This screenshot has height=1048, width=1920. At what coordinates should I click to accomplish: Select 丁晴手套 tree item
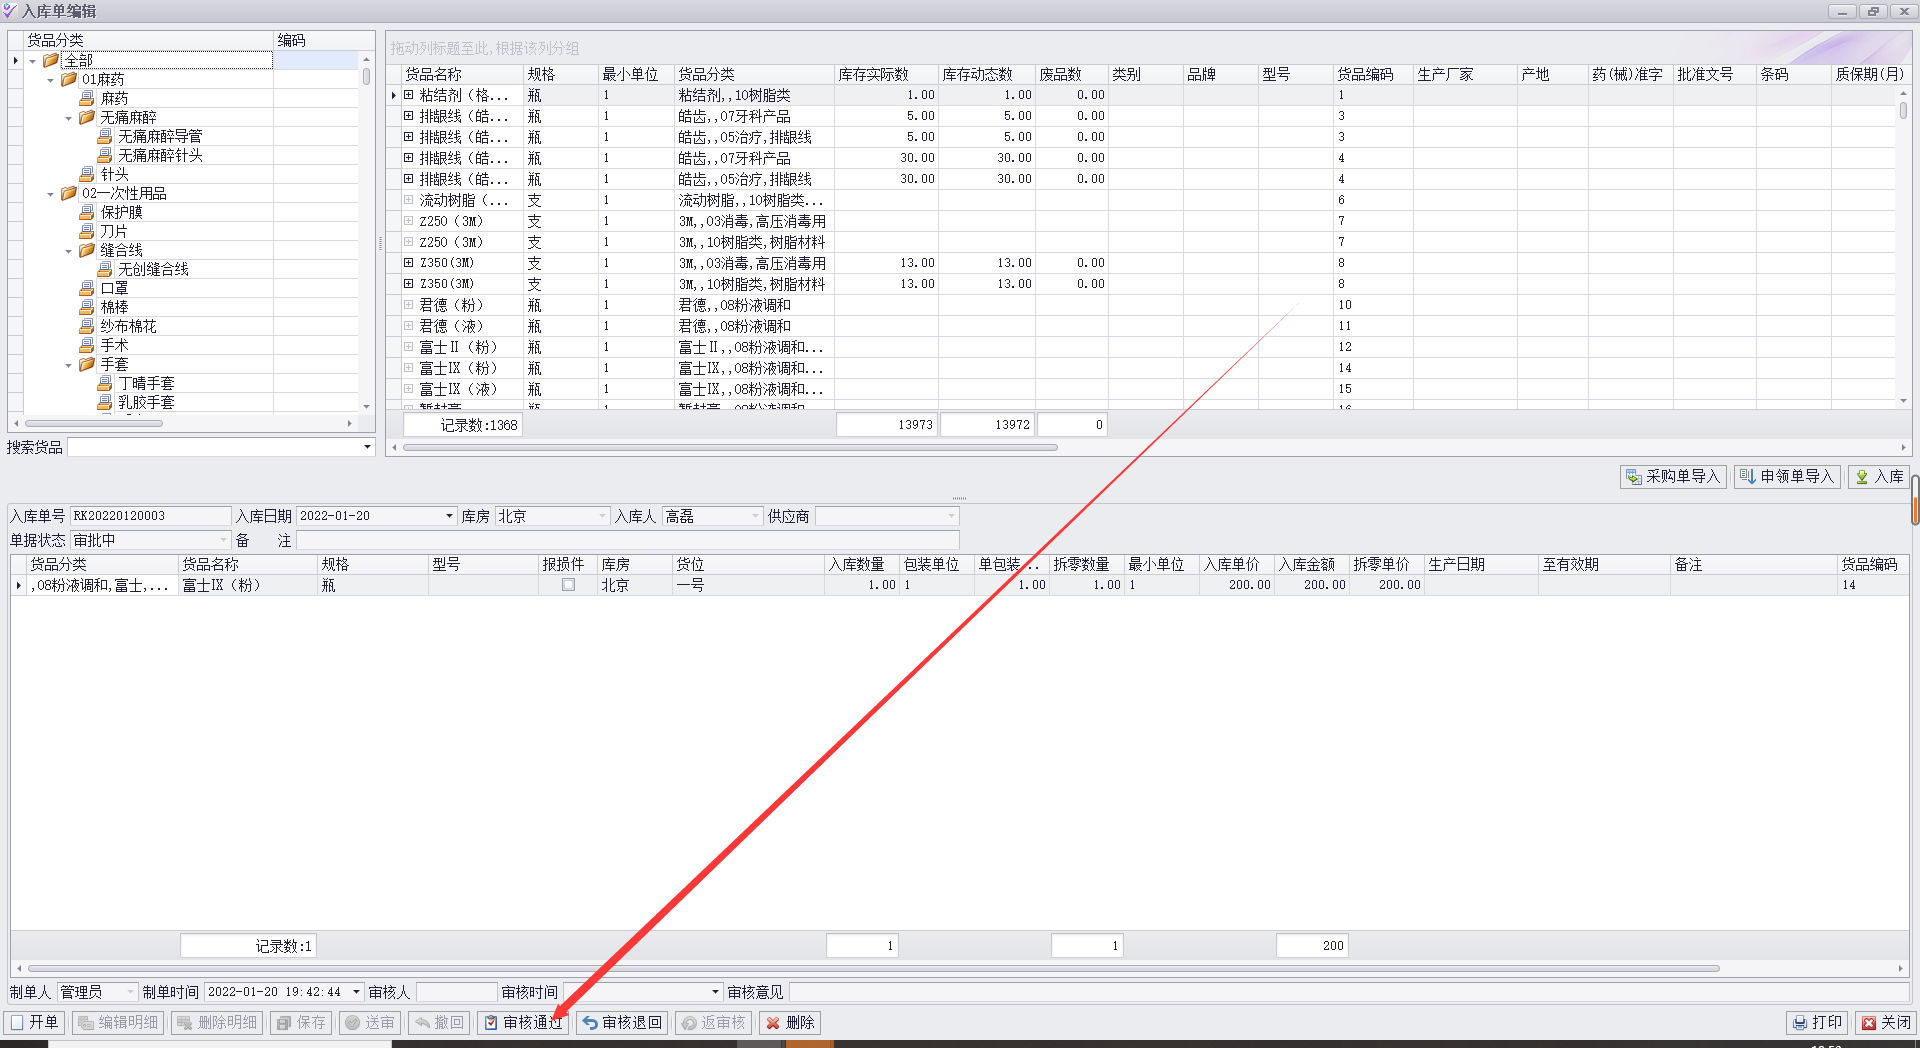pos(146,383)
